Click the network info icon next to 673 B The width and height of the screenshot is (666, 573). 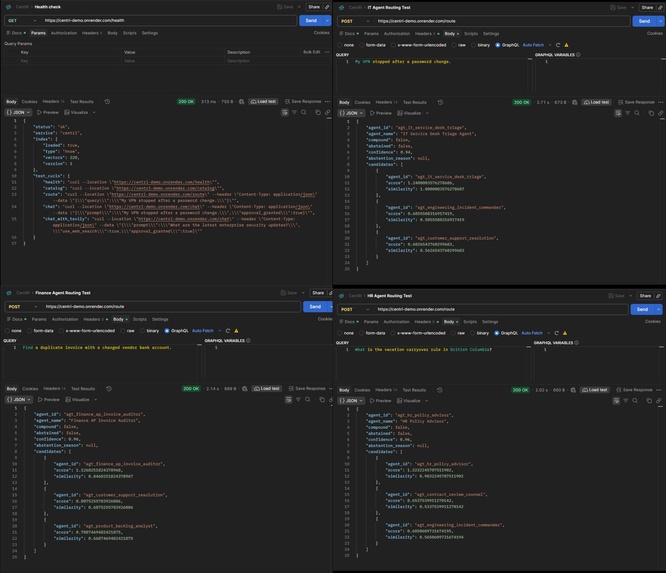[x=575, y=102]
